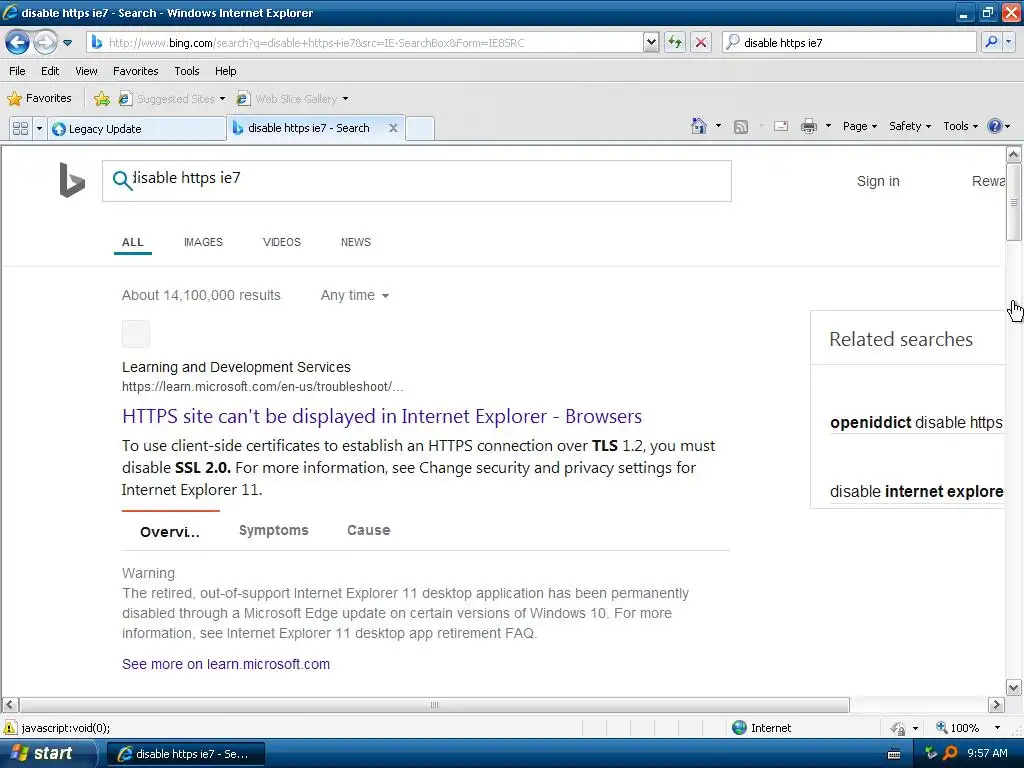1024x768 pixels.
Task: Open the Page command bar menu
Action: [x=859, y=126]
